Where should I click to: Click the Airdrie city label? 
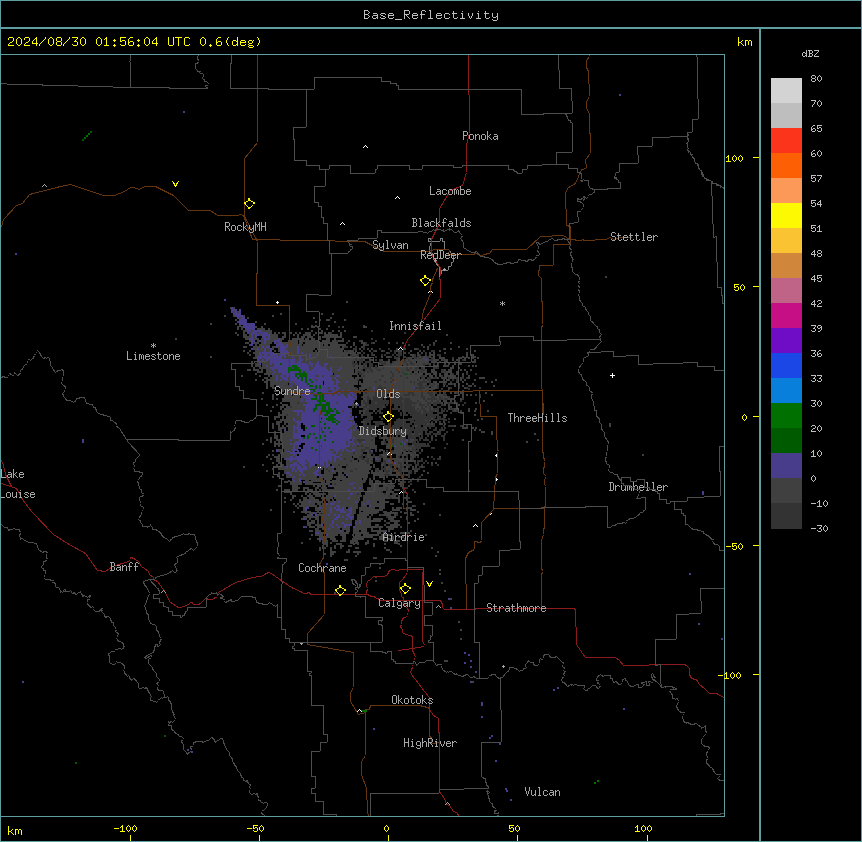coord(403,537)
